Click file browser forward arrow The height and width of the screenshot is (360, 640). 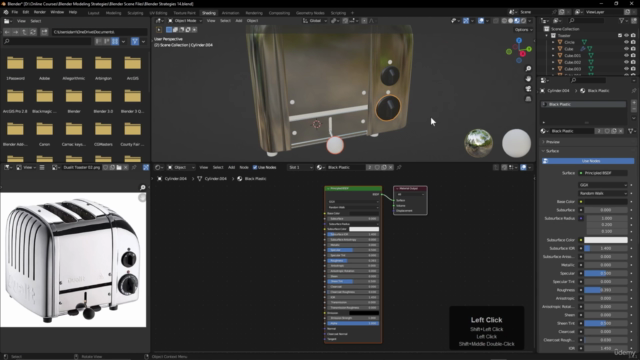click(x=16, y=32)
